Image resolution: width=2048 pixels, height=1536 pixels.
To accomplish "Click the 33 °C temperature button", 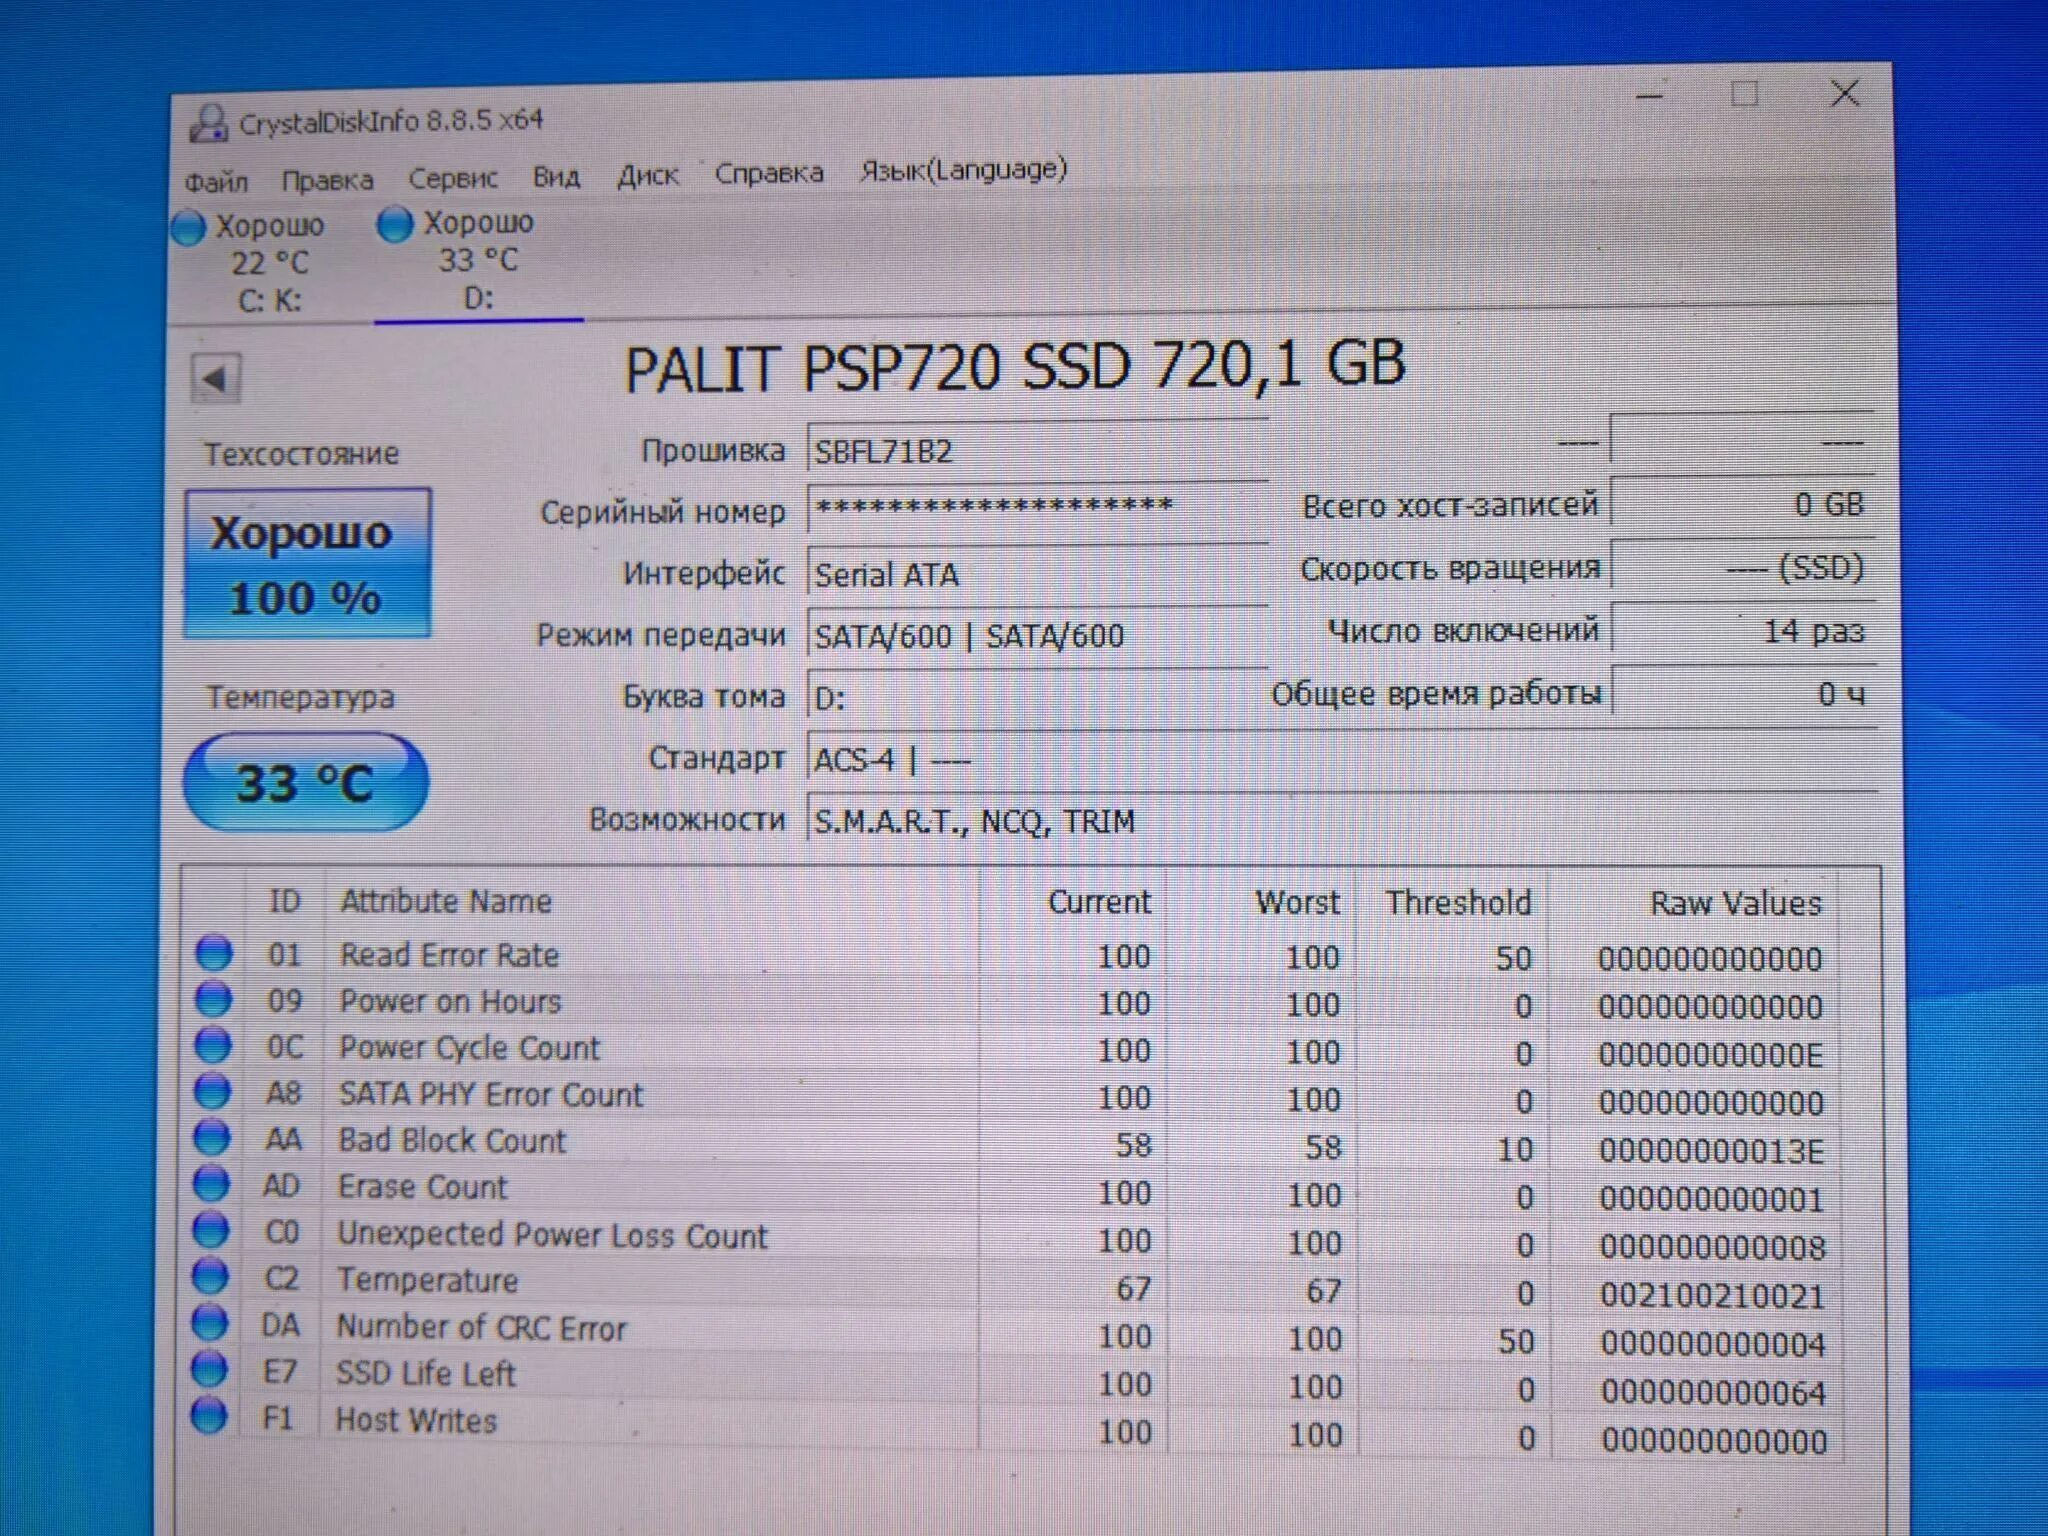I will tap(305, 782).
